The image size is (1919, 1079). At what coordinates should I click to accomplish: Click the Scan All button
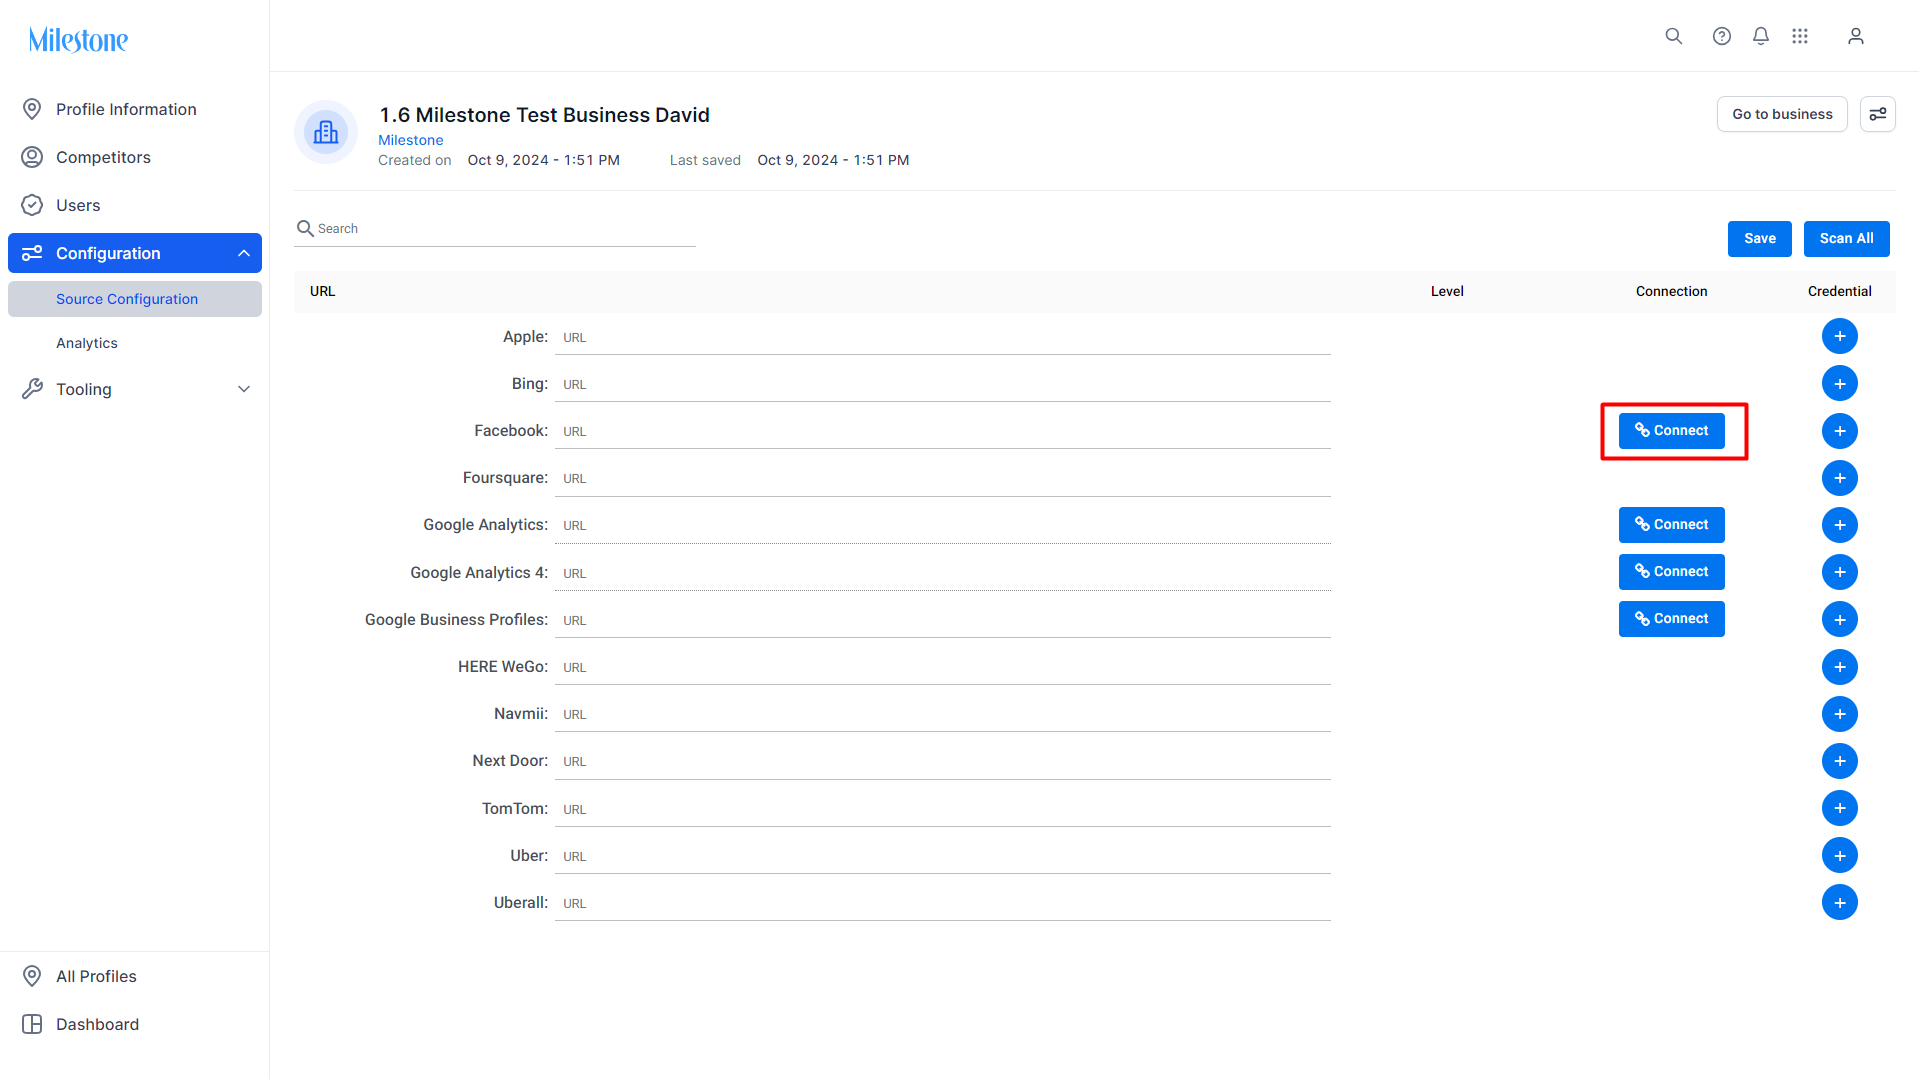(x=1847, y=239)
